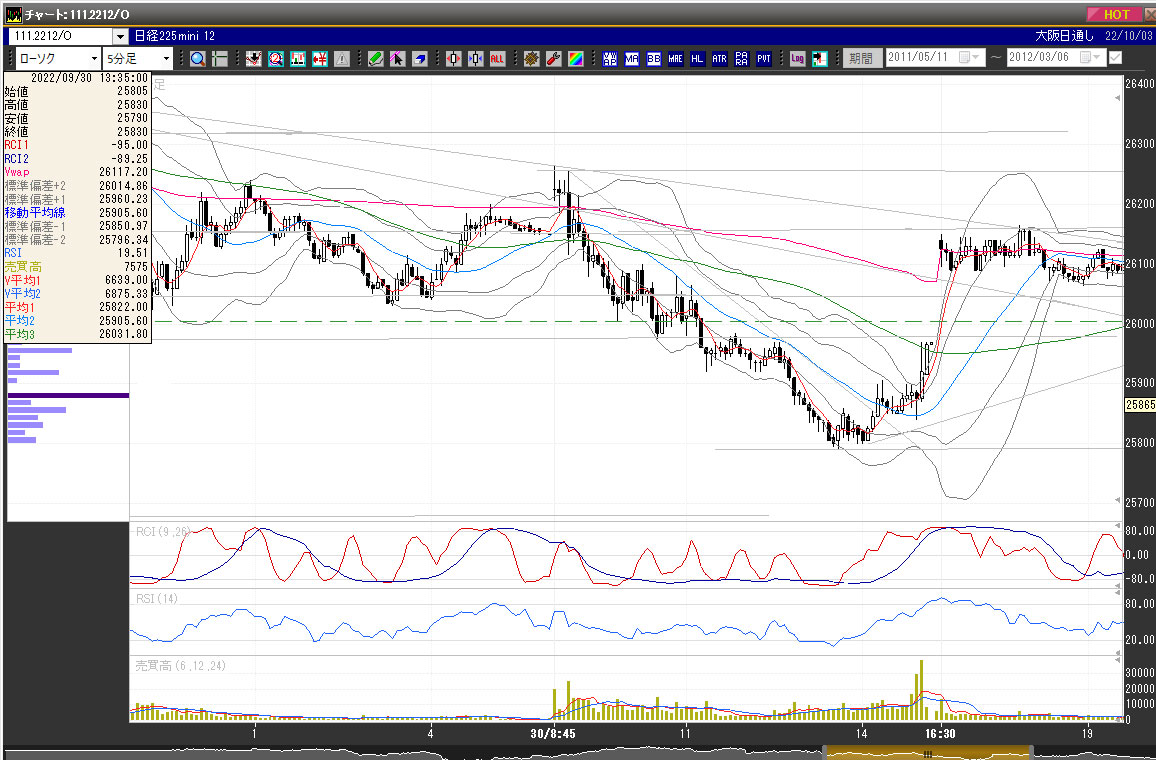Click the 16:30 time axis label
Viewport: 1156px width, 760px height.
point(940,733)
